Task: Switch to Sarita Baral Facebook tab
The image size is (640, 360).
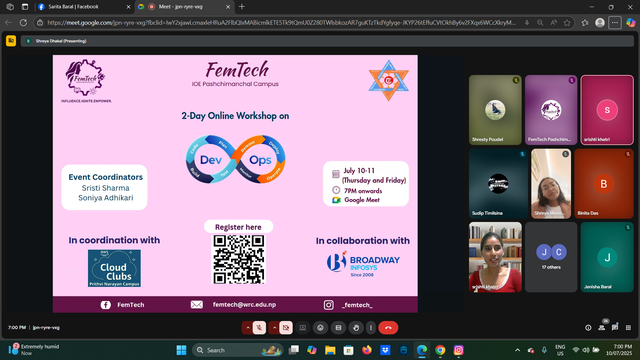Action: coord(84,7)
